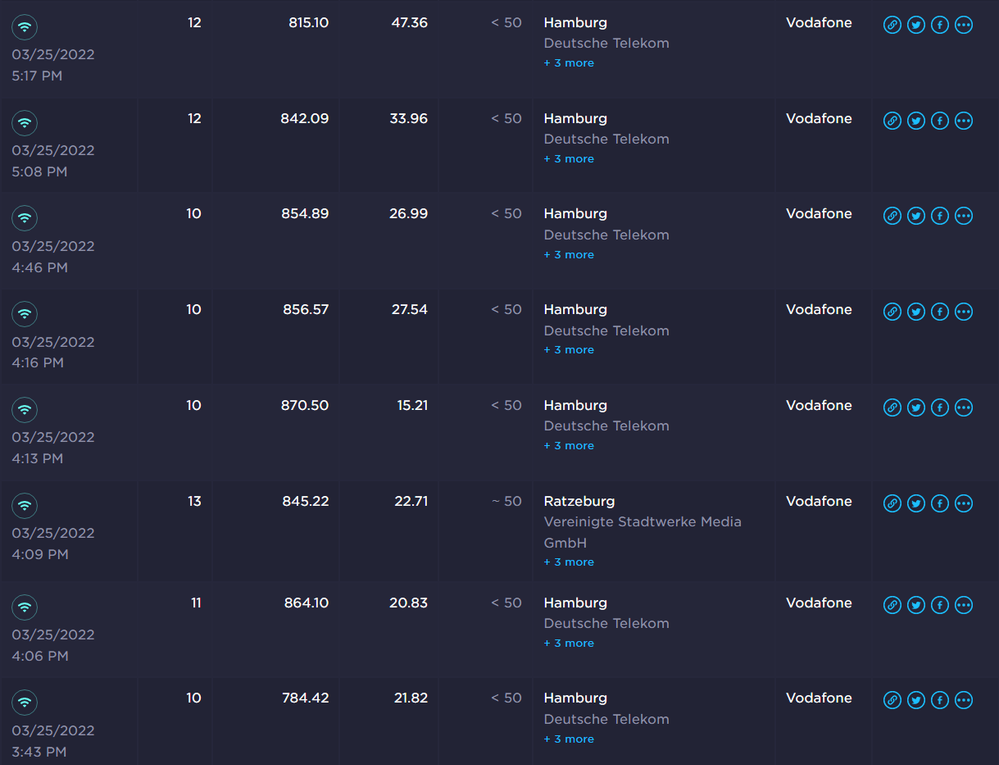Image resolution: width=999 pixels, height=765 pixels.
Task: Expand "+ 3 more" servers on 3:43 PM row
Action: 569,739
